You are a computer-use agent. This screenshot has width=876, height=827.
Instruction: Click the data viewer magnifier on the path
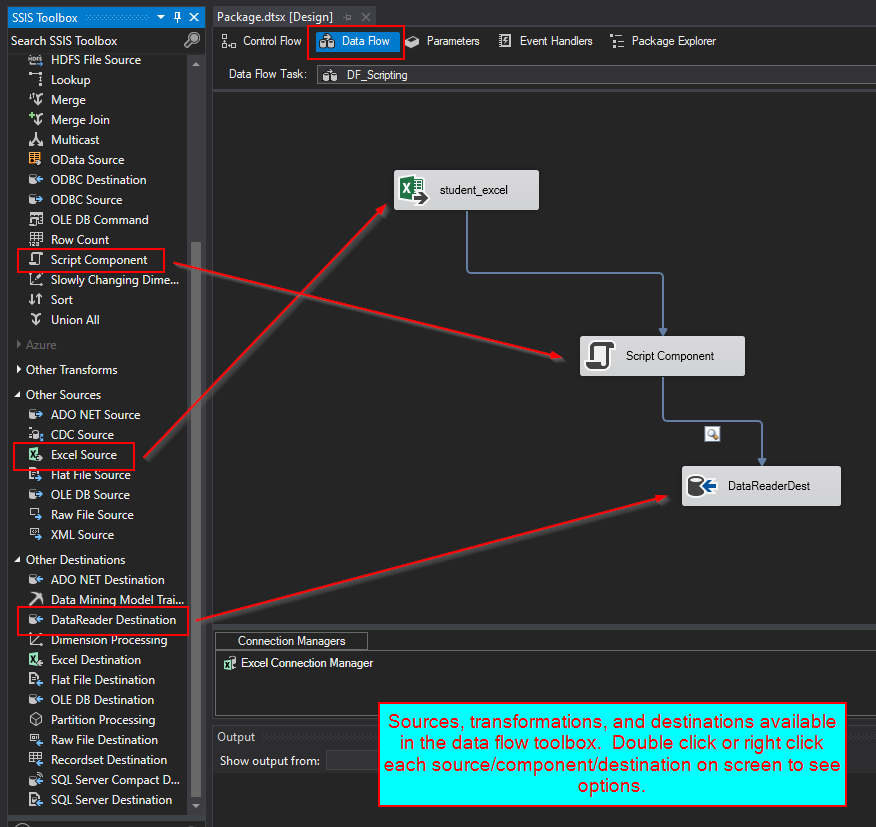coord(712,434)
